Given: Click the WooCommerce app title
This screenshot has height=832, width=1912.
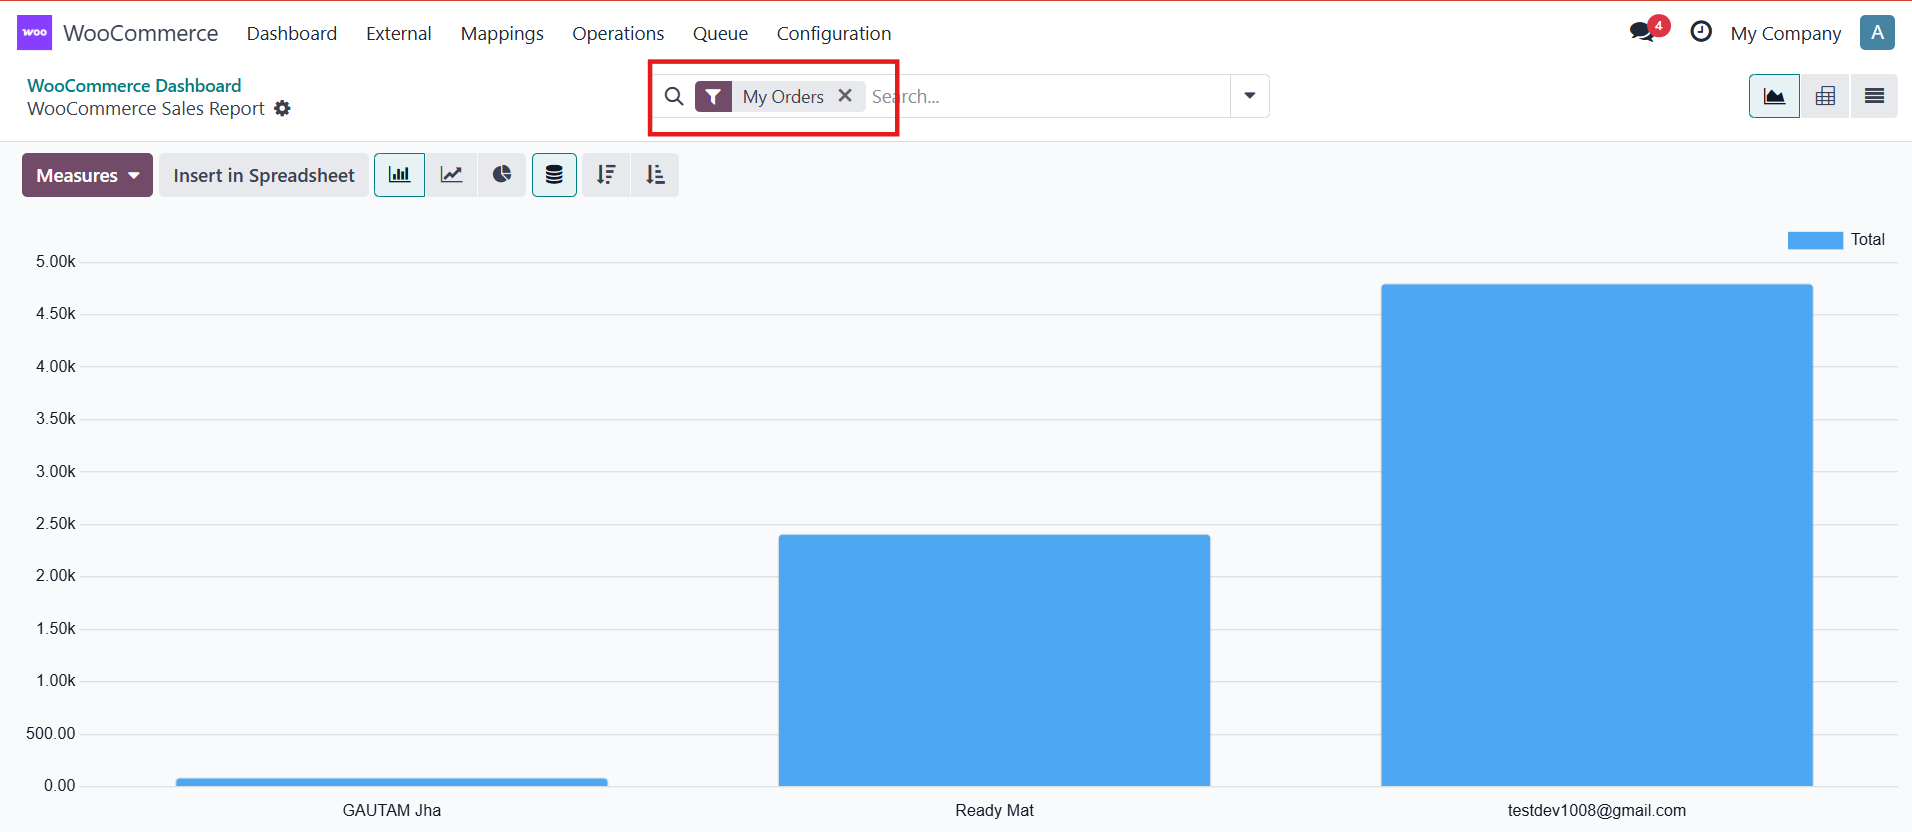Looking at the screenshot, I should (x=141, y=33).
